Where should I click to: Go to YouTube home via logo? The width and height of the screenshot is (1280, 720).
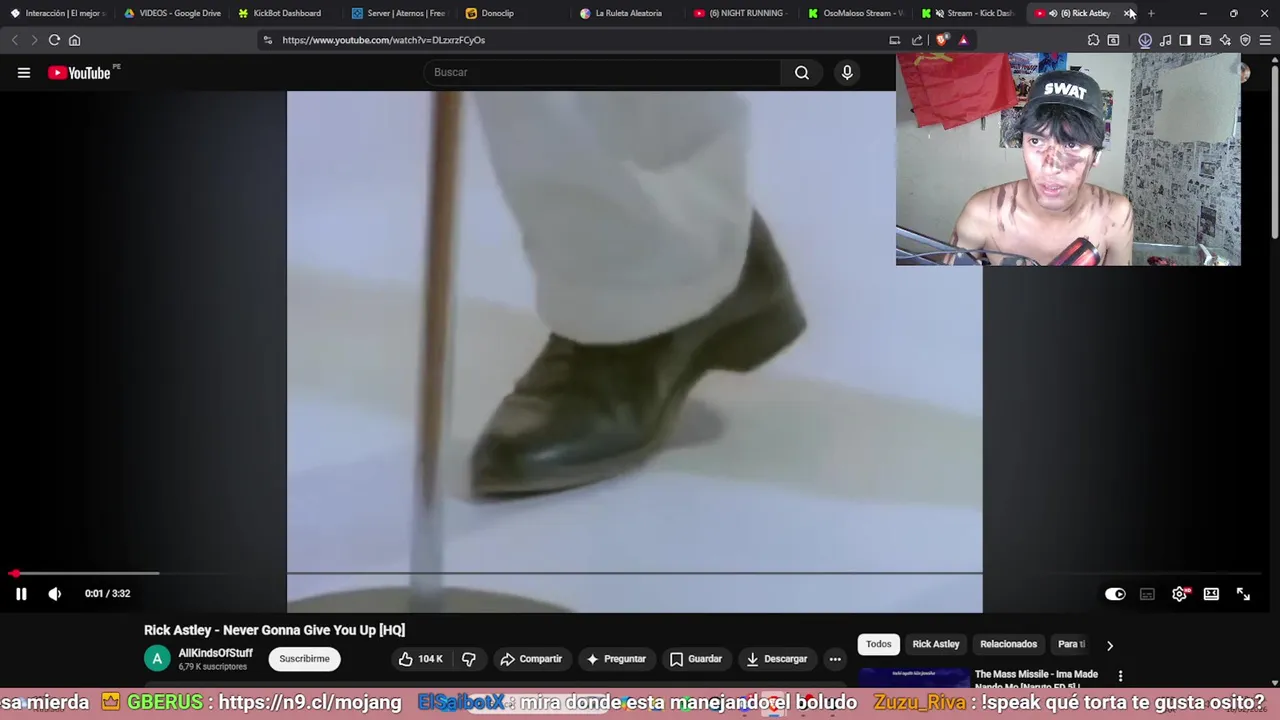coord(79,73)
